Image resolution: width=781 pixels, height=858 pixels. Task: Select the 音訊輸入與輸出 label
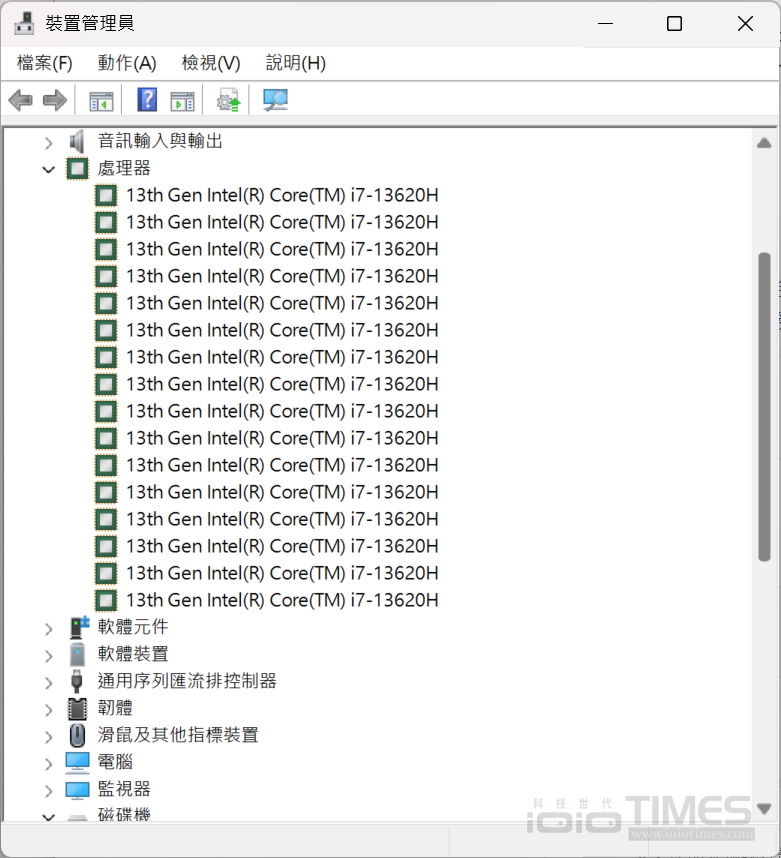(x=160, y=141)
